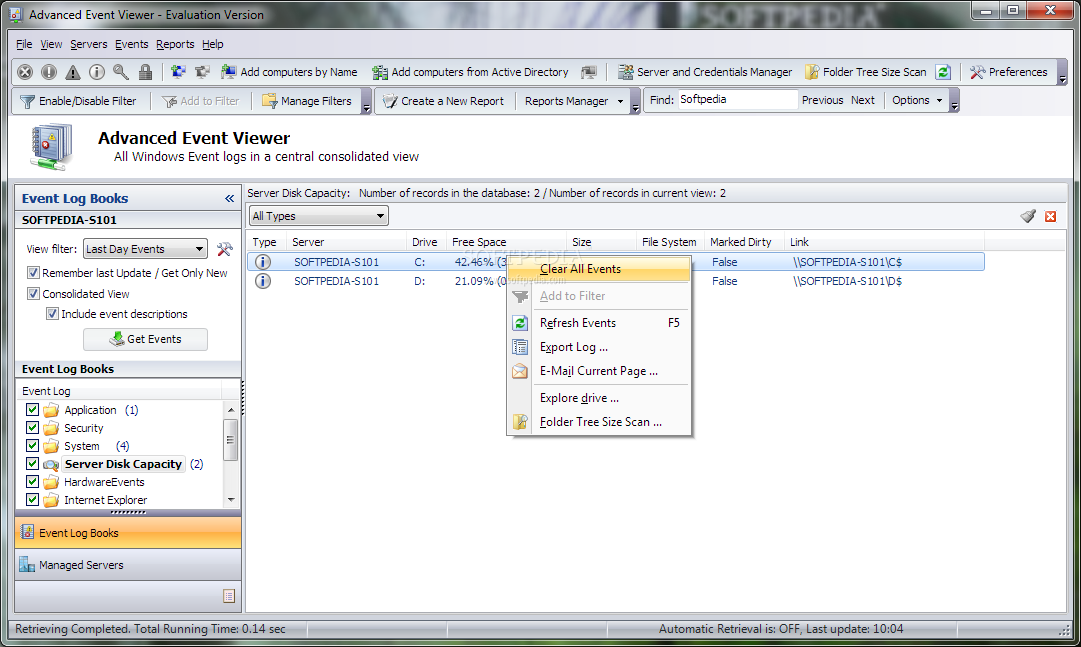Click Create a New Report
This screenshot has width=1081, height=647.
pyautogui.click(x=443, y=101)
